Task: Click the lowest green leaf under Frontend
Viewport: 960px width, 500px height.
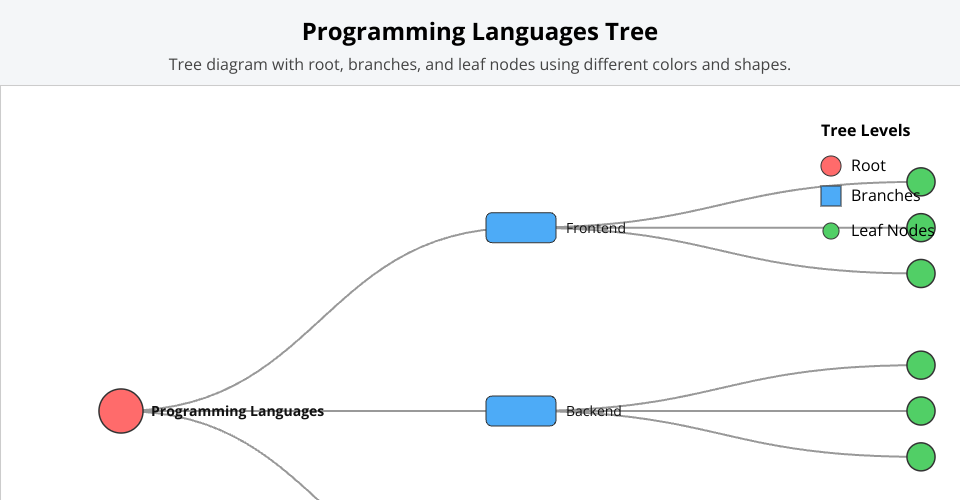Action: pyautogui.click(x=921, y=273)
